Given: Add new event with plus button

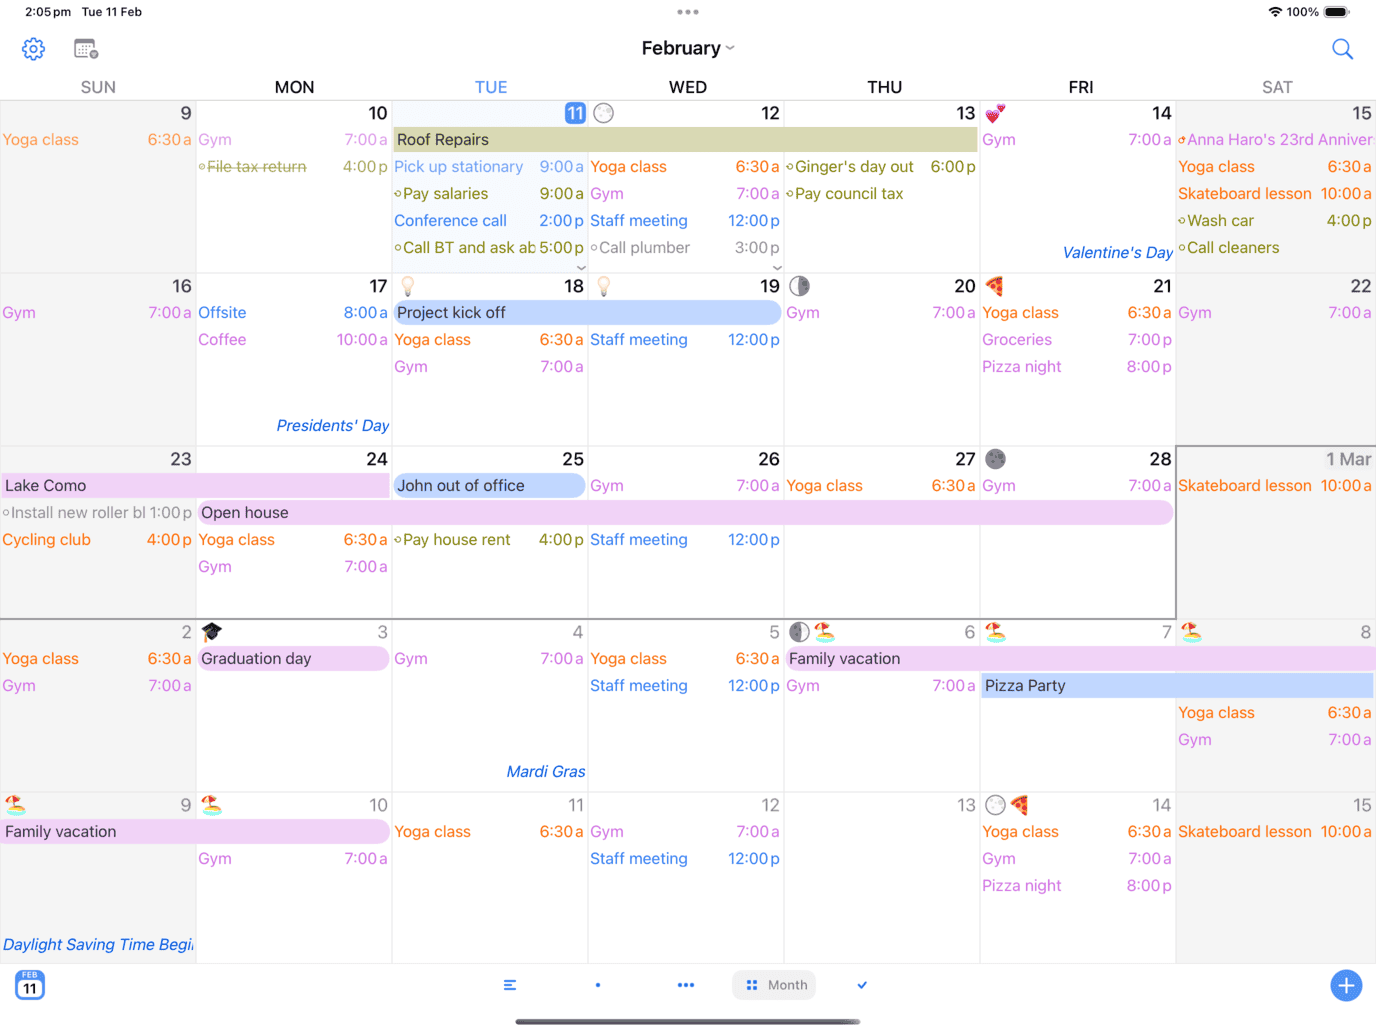Looking at the screenshot, I should pos(1346,985).
